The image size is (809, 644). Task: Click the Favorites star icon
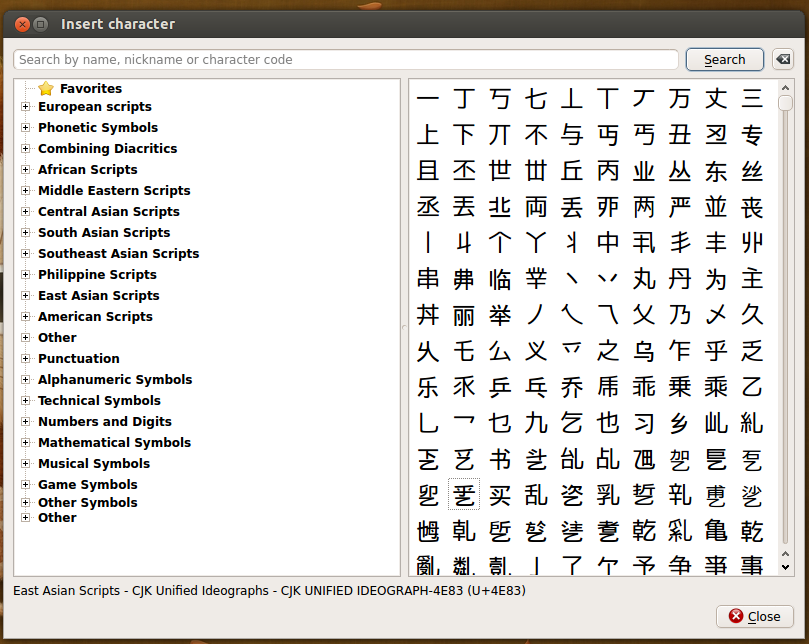(x=45, y=89)
